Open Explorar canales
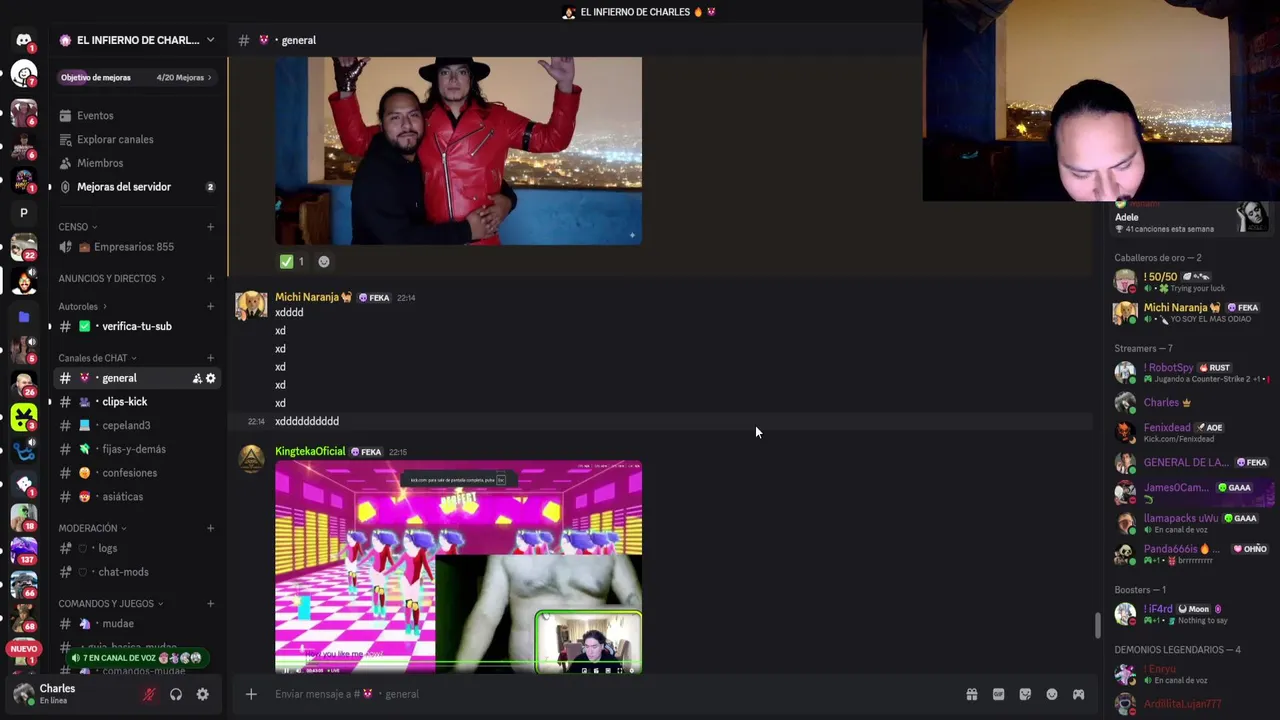 136,139
